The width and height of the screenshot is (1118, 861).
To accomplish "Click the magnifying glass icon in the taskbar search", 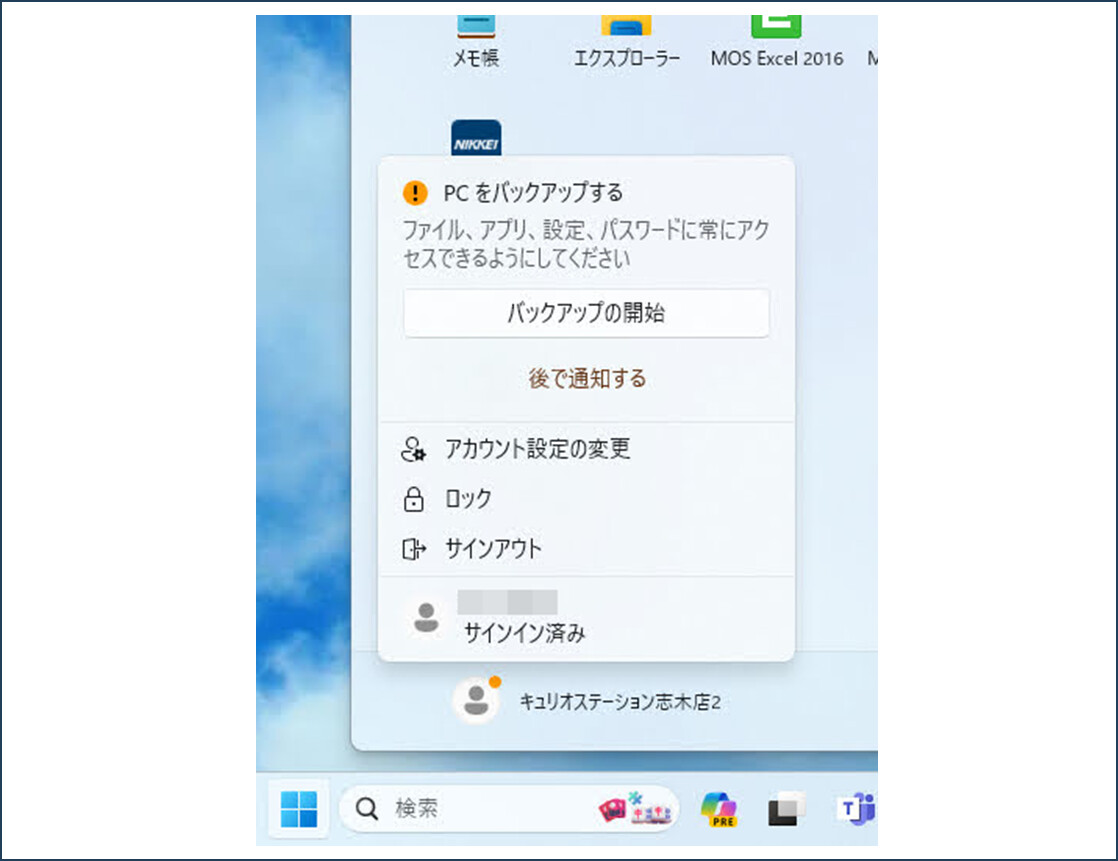I will pos(367,808).
